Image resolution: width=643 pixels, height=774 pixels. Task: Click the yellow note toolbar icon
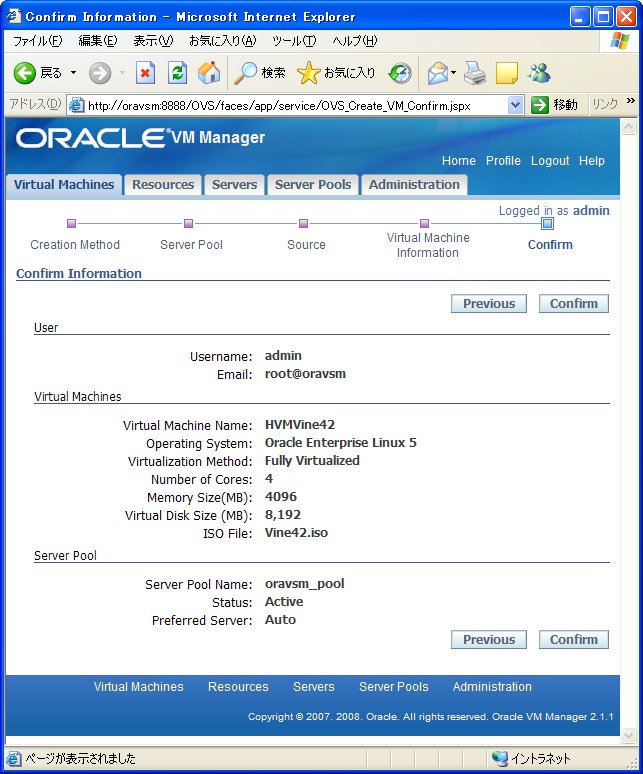pyautogui.click(x=507, y=73)
